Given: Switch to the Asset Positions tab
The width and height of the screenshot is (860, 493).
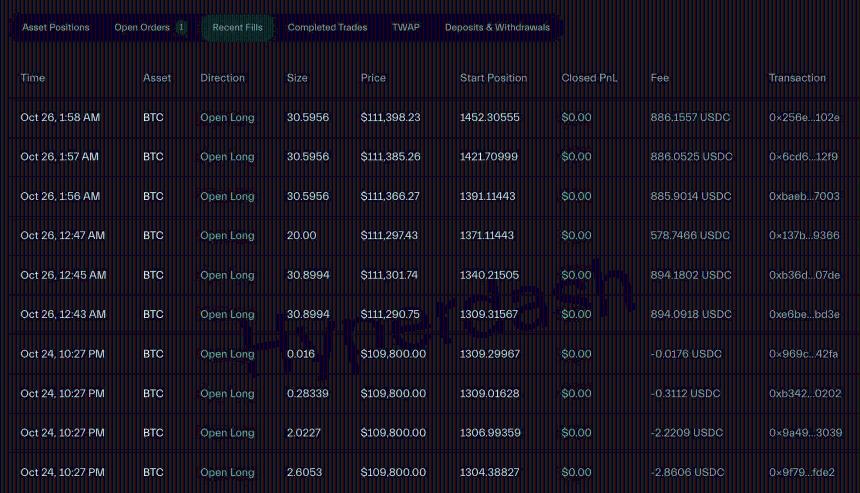Looking at the screenshot, I should tap(56, 28).
